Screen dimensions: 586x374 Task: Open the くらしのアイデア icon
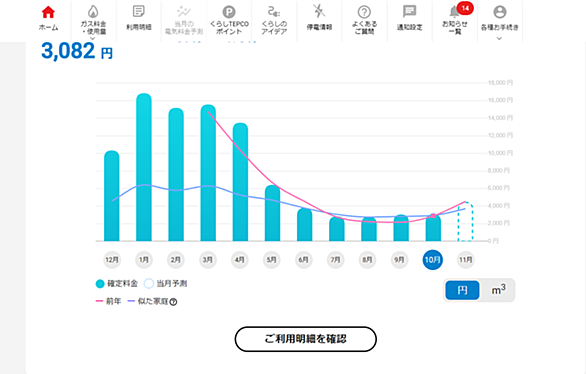coord(274,12)
